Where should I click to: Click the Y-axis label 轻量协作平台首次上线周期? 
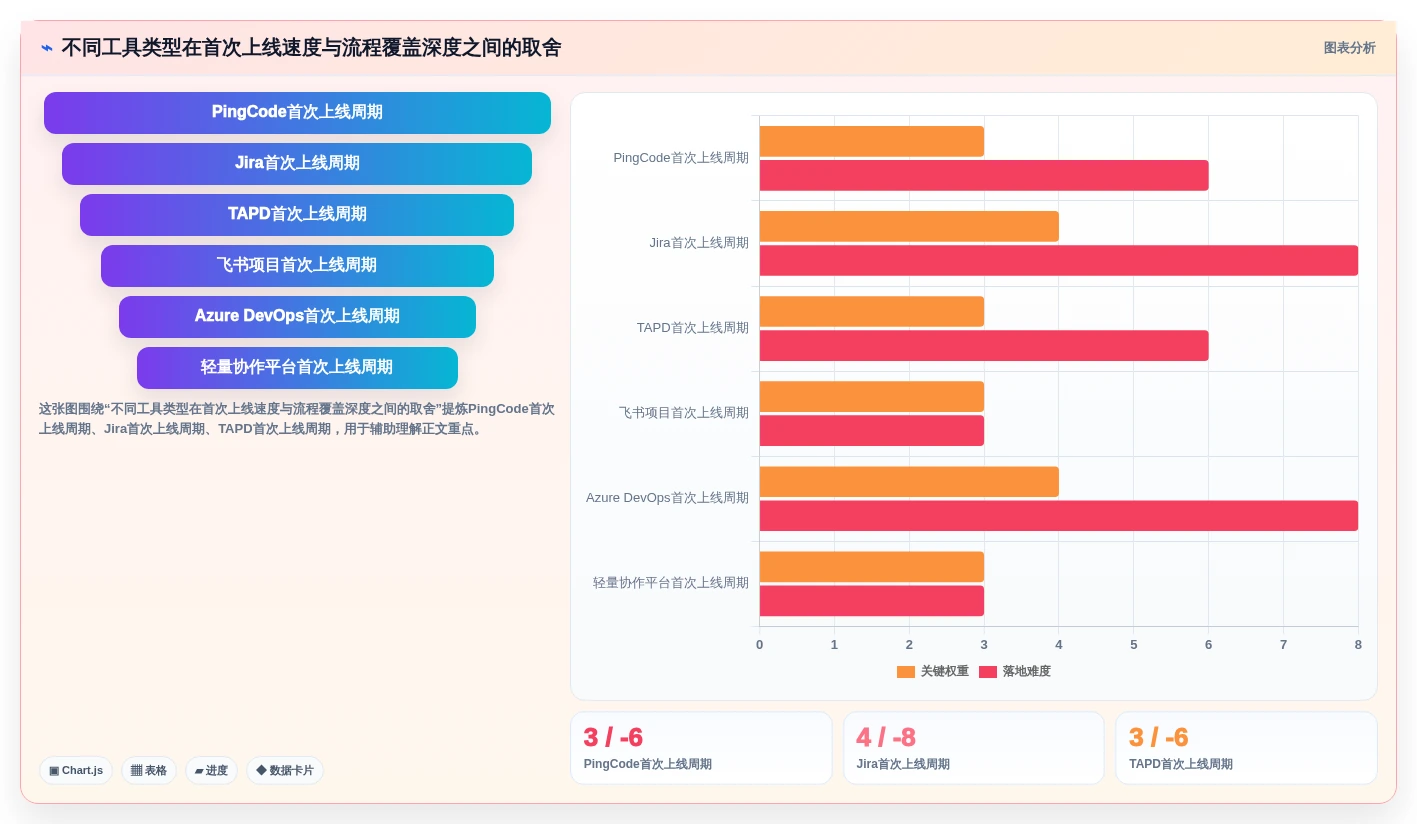click(x=671, y=583)
